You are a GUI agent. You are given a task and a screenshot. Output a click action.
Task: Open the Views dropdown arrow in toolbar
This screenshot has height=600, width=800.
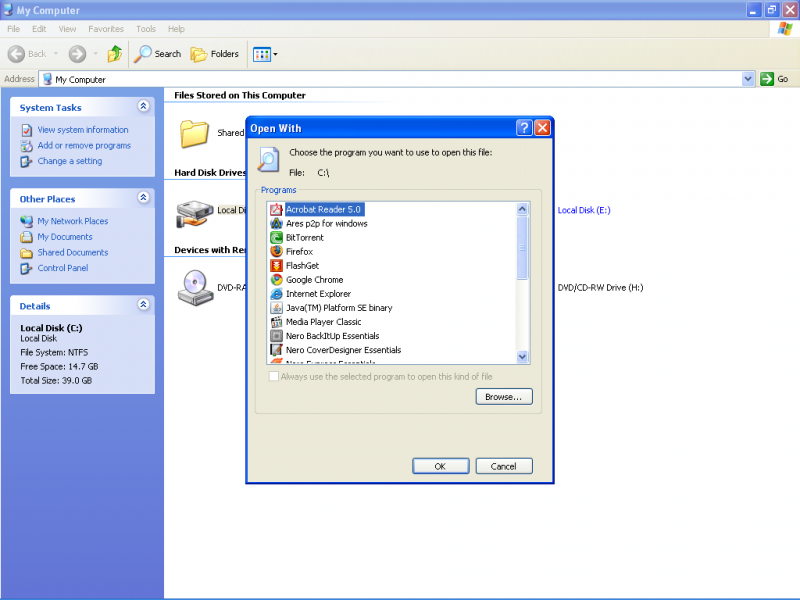[x=276, y=54]
